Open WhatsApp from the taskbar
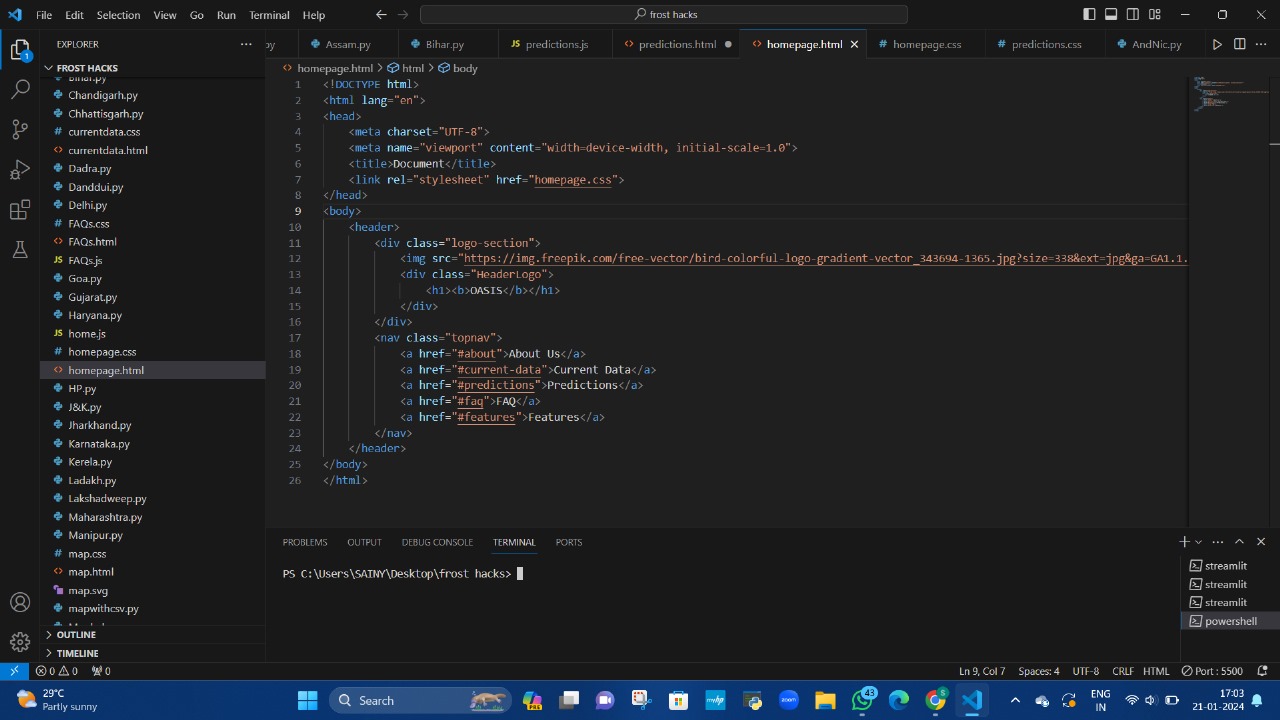The image size is (1280, 720). (862, 700)
